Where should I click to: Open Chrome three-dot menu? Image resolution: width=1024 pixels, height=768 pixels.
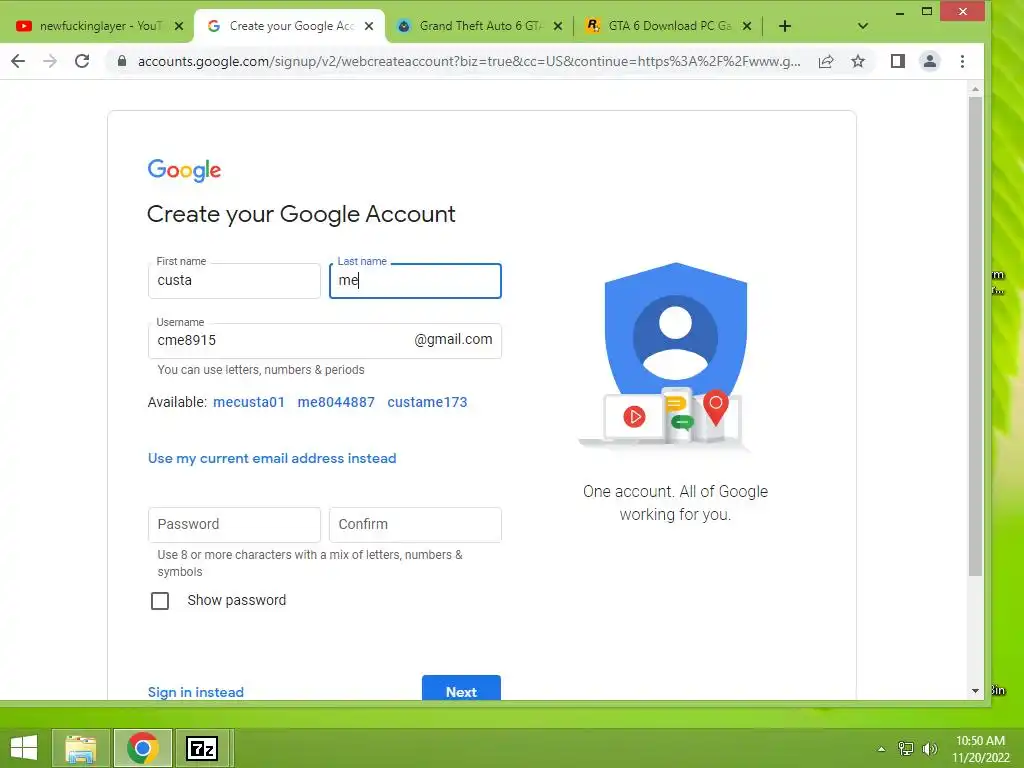coord(962,61)
